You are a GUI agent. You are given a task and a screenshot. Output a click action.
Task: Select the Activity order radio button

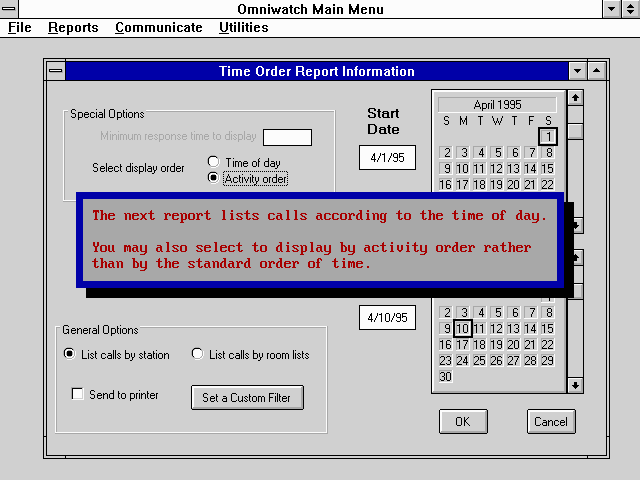coord(213,178)
